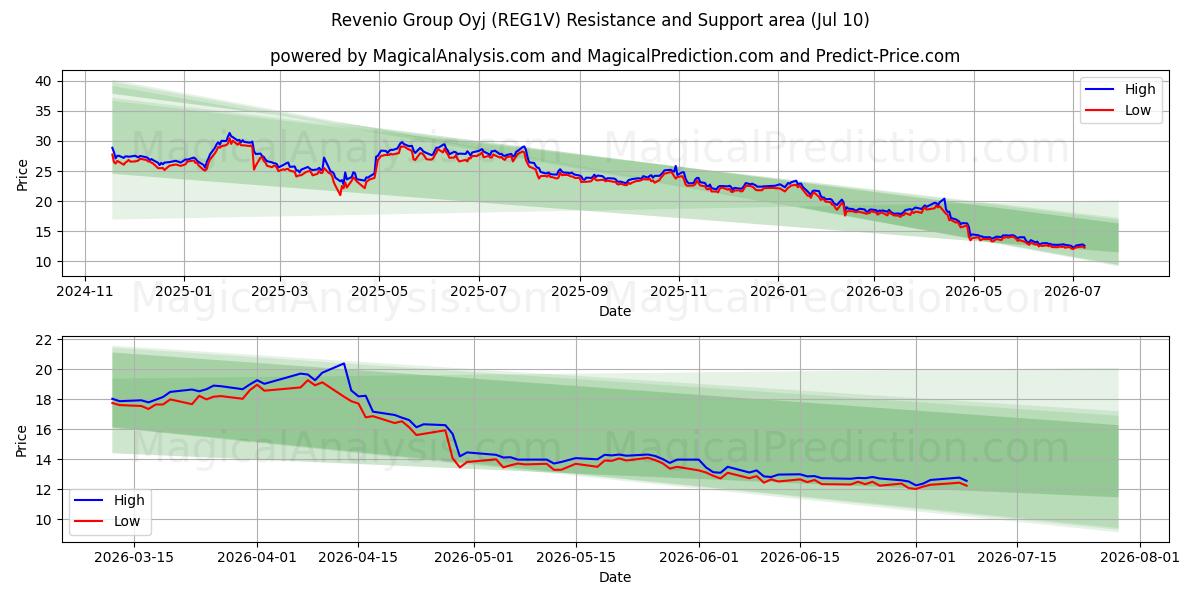The width and height of the screenshot is (1200, 600).
Task: Click 'High' label in bottom chart legend
Action: tap(129, 500)
